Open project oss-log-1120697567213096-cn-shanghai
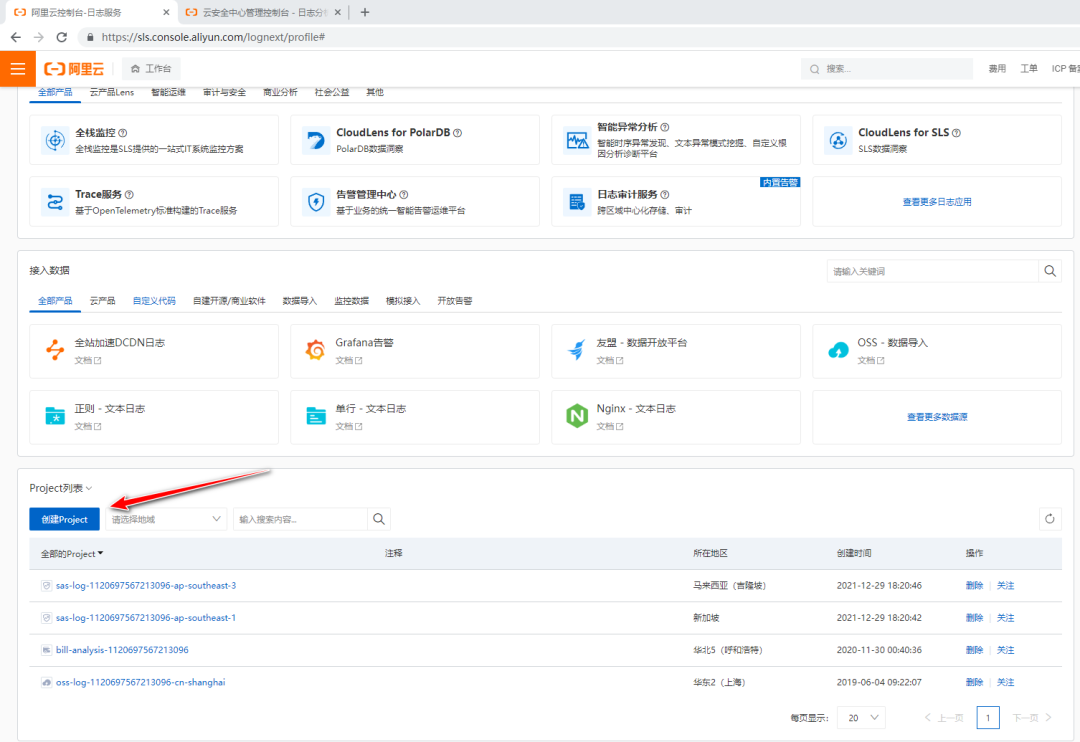 (x=141, y=682)
